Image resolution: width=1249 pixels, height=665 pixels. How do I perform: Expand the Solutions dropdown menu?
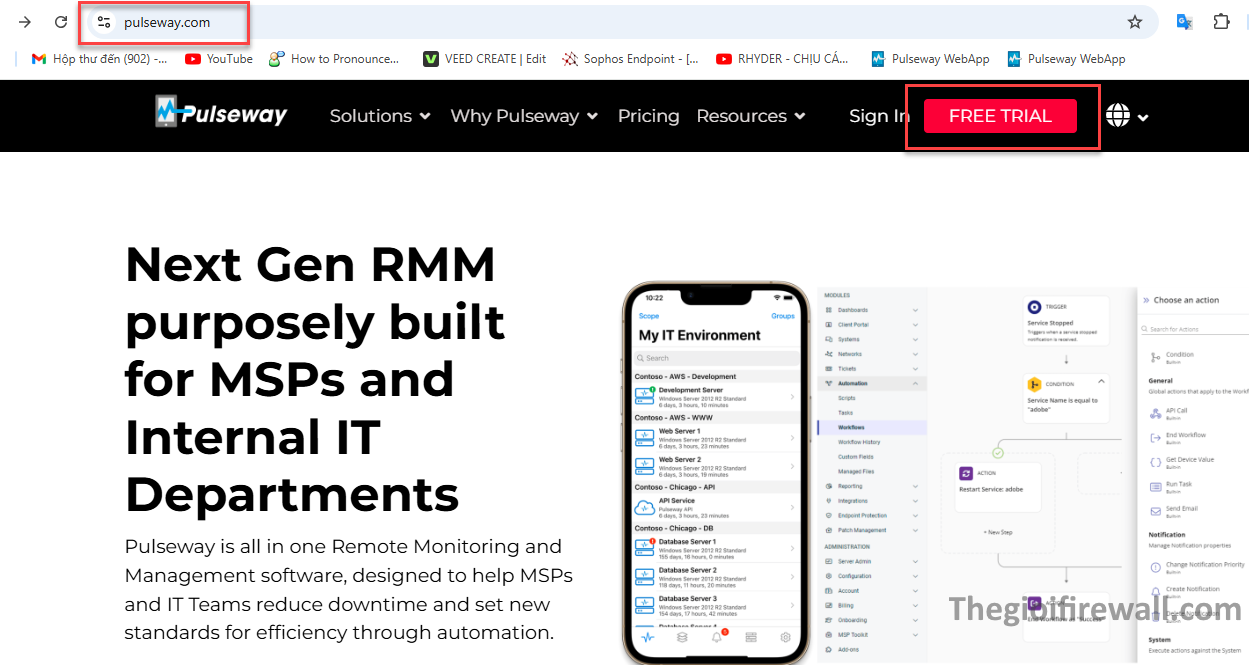[x=380, y=116]
